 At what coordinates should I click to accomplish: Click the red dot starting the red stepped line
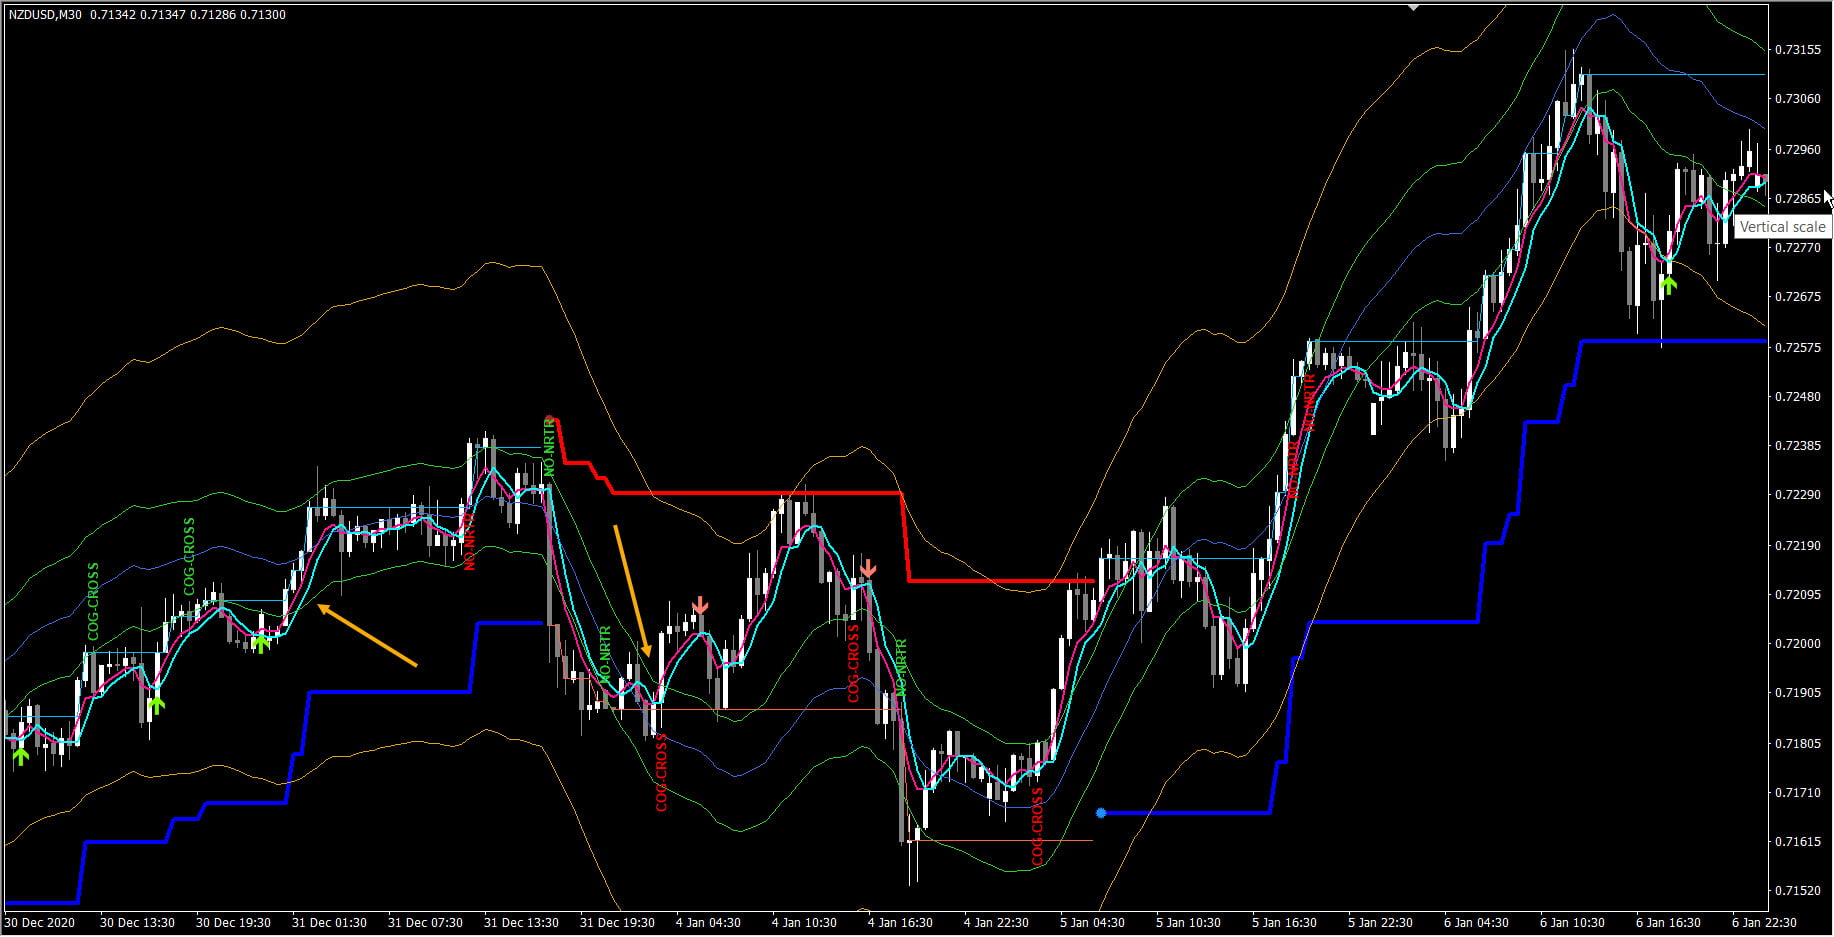click(549, 419)
